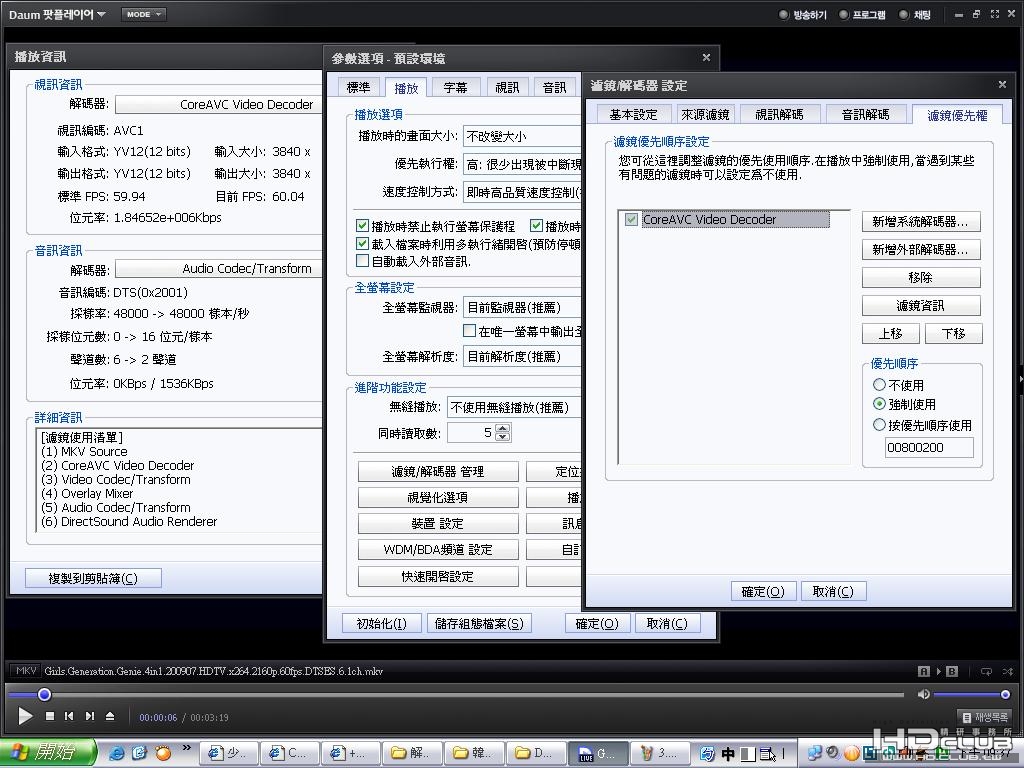Switch to the 來源濾鏡 tab

click(x=705, y=114)
